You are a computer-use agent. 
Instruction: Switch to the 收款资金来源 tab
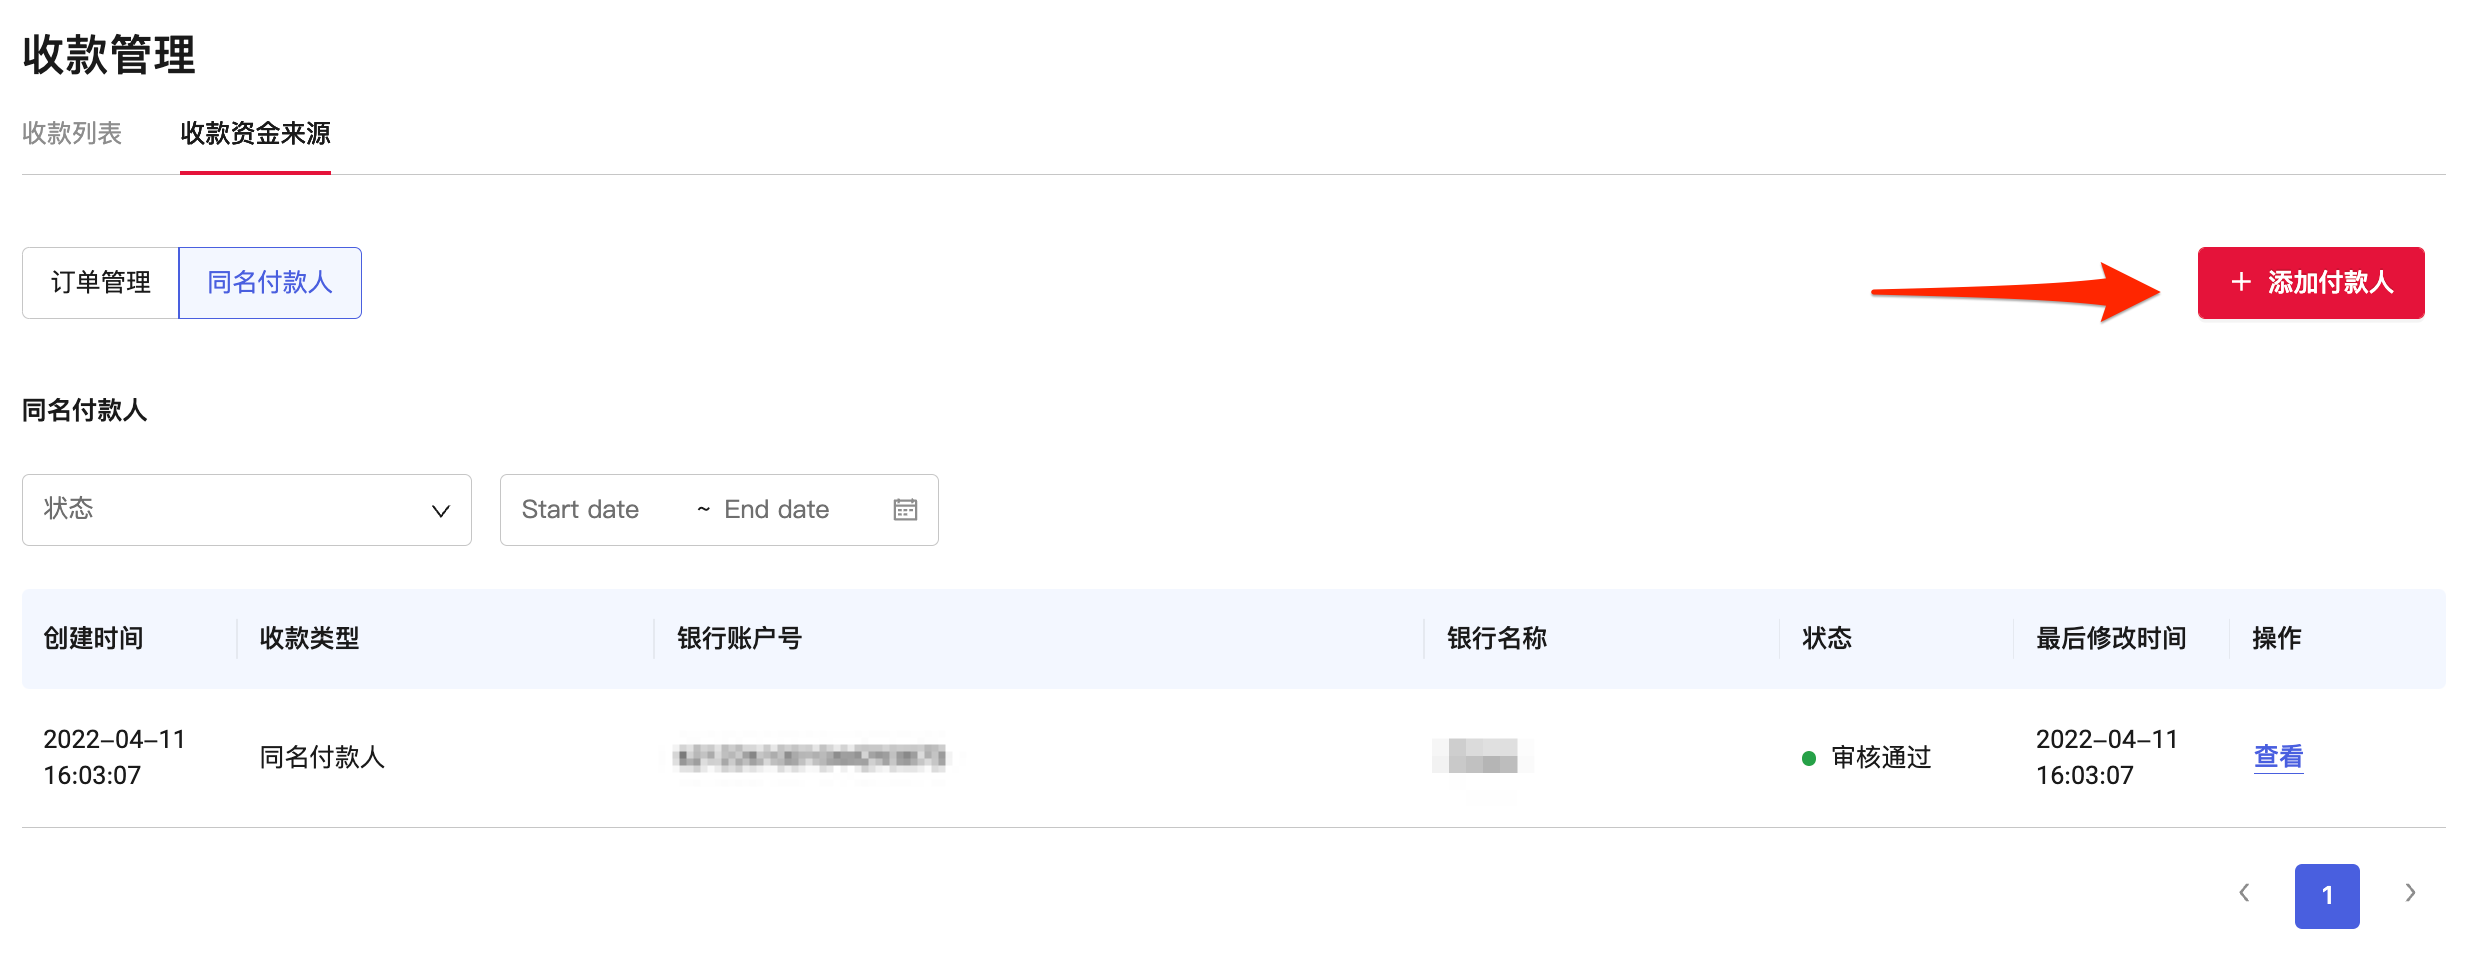pos(255,133)
